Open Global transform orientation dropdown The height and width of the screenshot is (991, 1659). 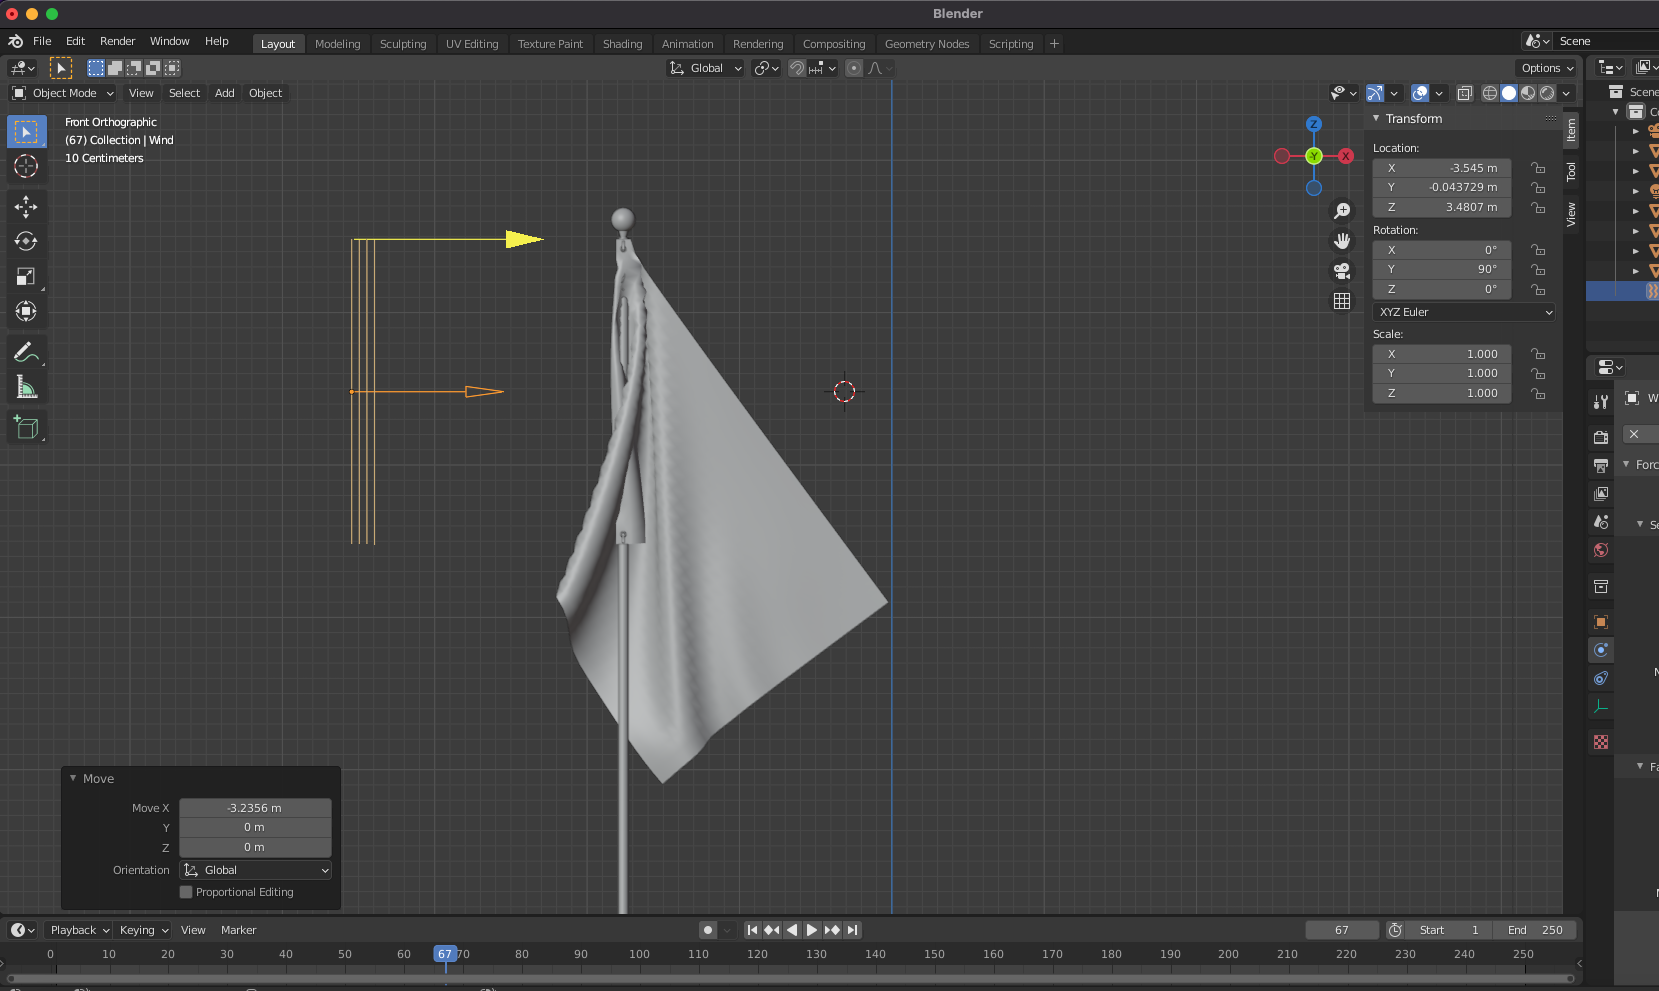point(706,68)
